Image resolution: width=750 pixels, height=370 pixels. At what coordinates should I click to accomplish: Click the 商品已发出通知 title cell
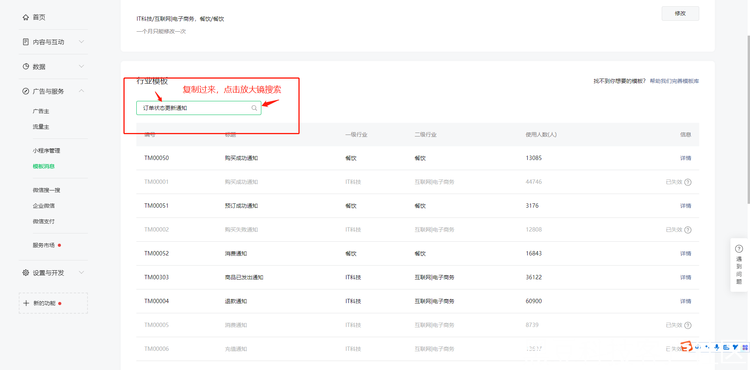(244, 278)
